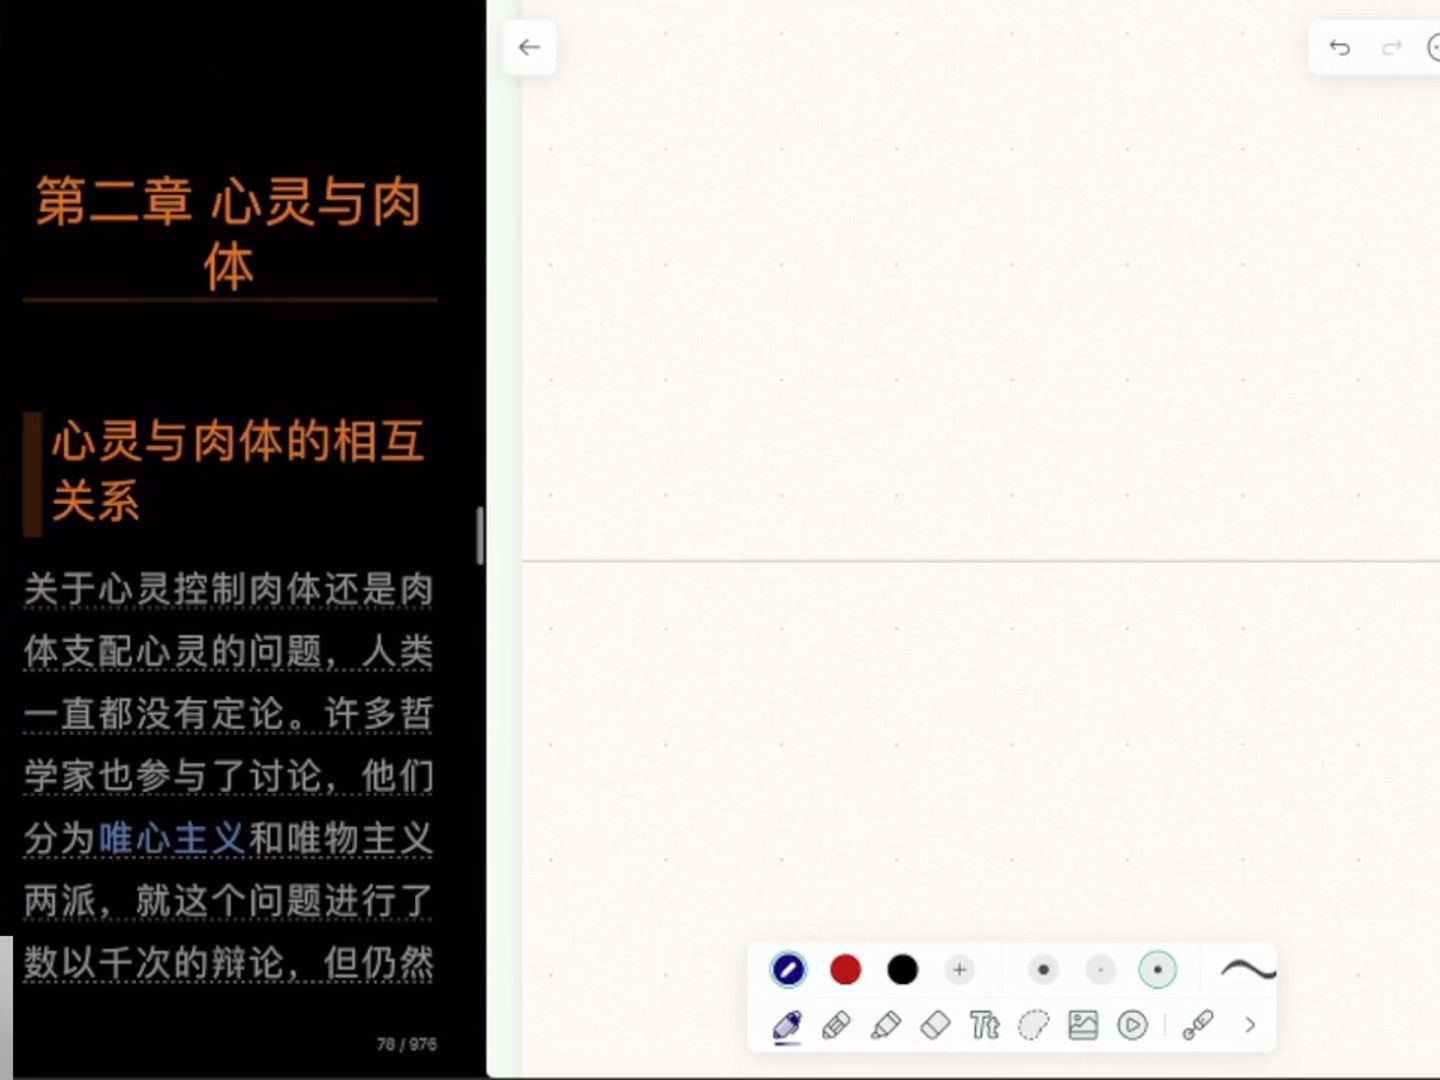Image resolution: width=1440 pixels, height=1080 pixels.
Task: Choose the dark blue pen color
Action: [788, 969]
